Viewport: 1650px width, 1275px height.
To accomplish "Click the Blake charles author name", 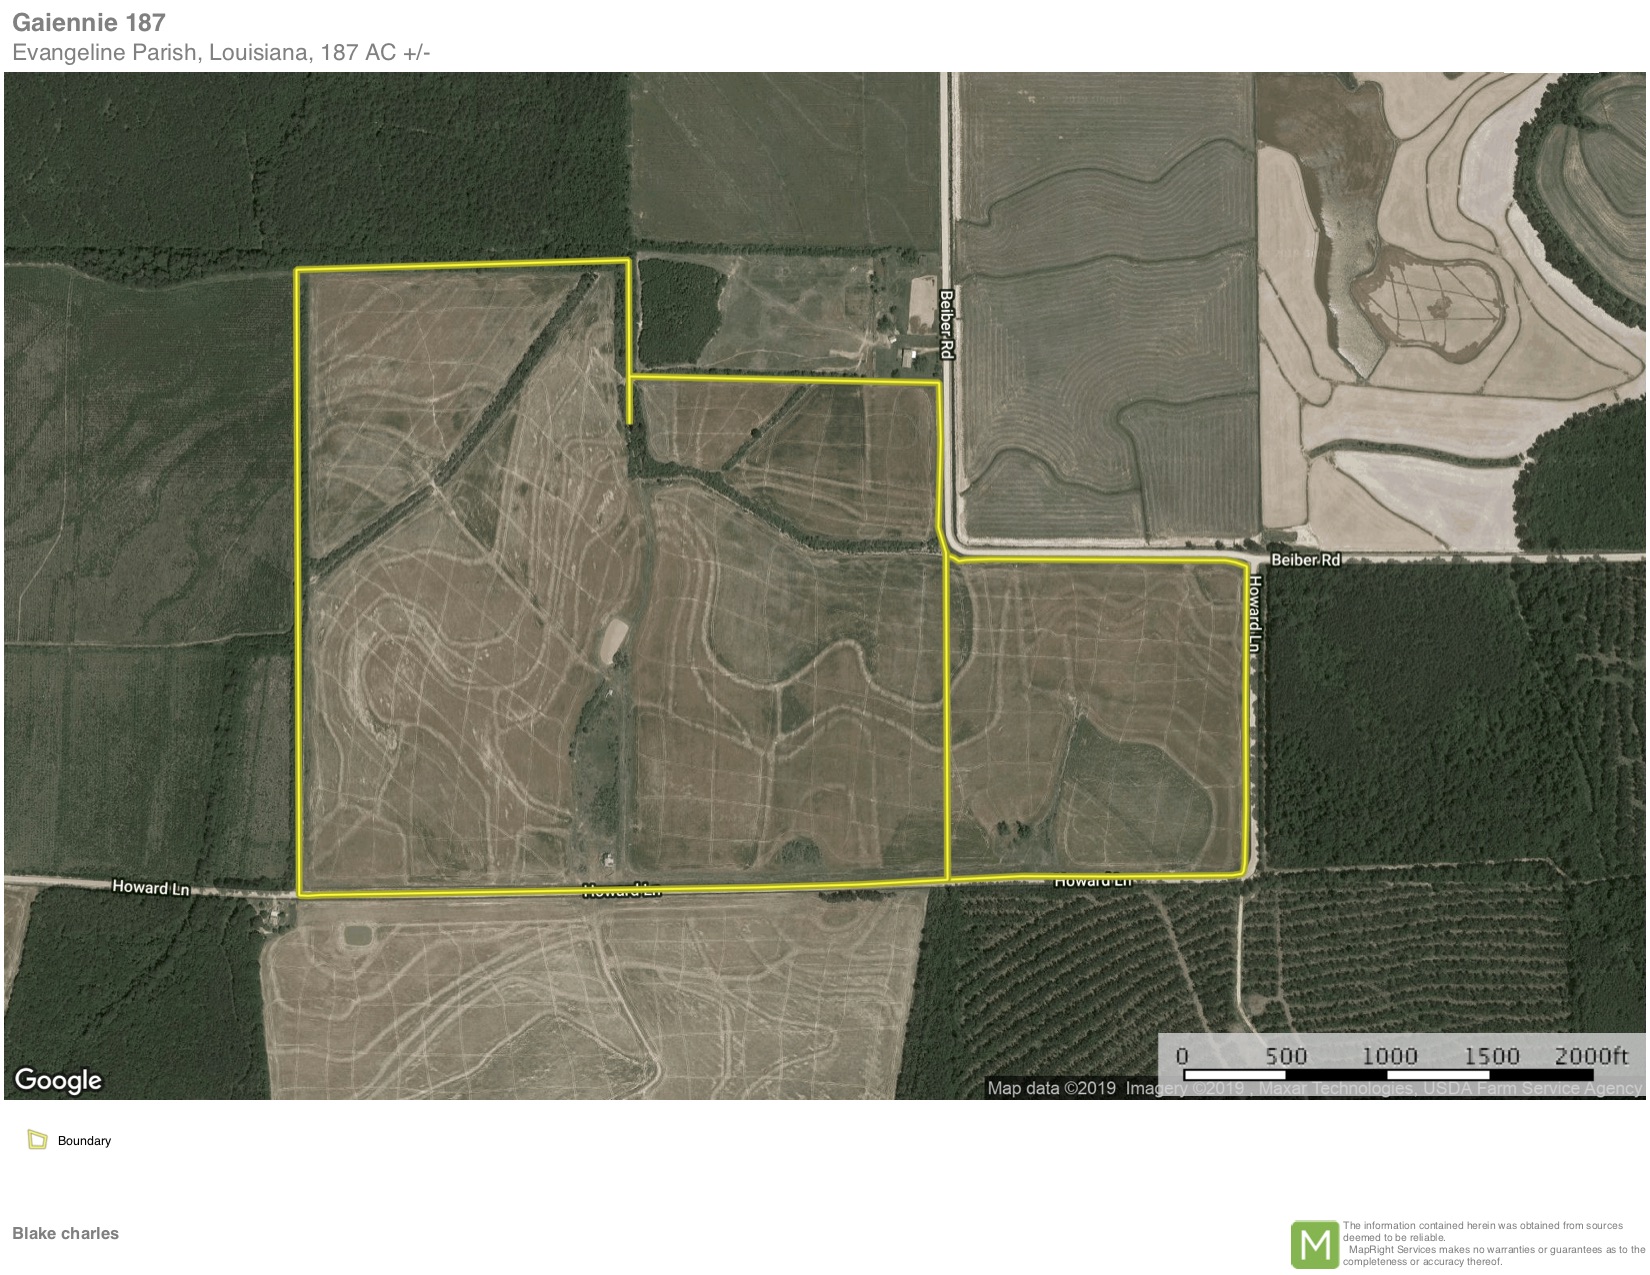I will click(x=65, y=1233).
